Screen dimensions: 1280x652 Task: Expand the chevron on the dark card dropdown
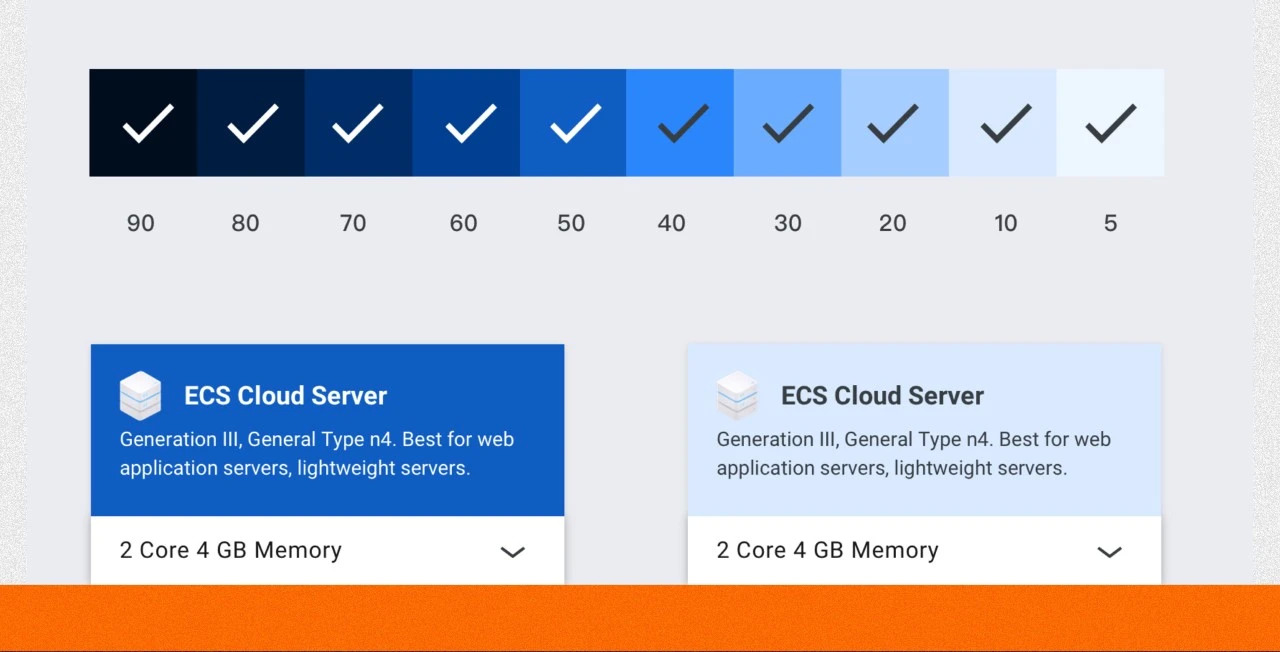512,551
